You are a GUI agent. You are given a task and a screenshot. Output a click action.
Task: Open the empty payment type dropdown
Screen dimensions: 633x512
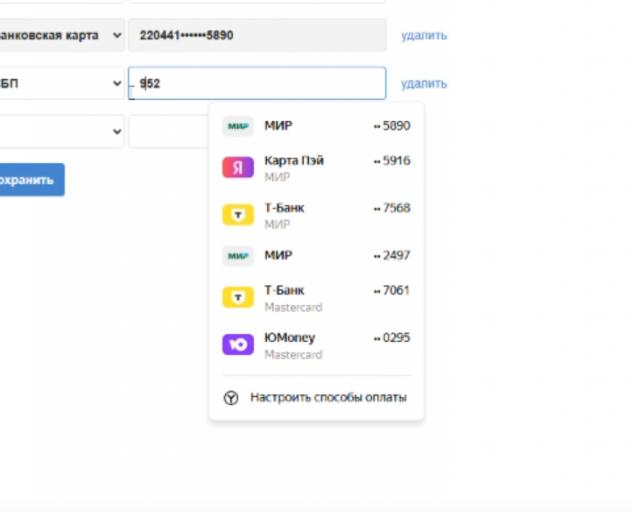pos(62,131)
